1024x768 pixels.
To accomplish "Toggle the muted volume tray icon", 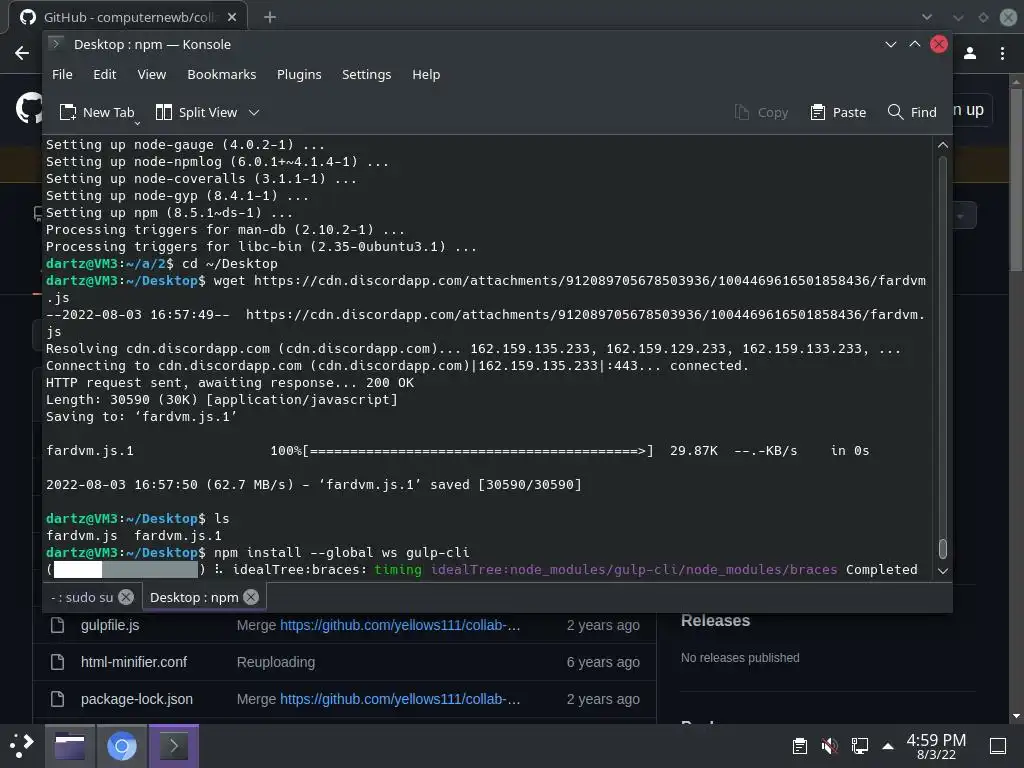I will (x=829, y=746).
